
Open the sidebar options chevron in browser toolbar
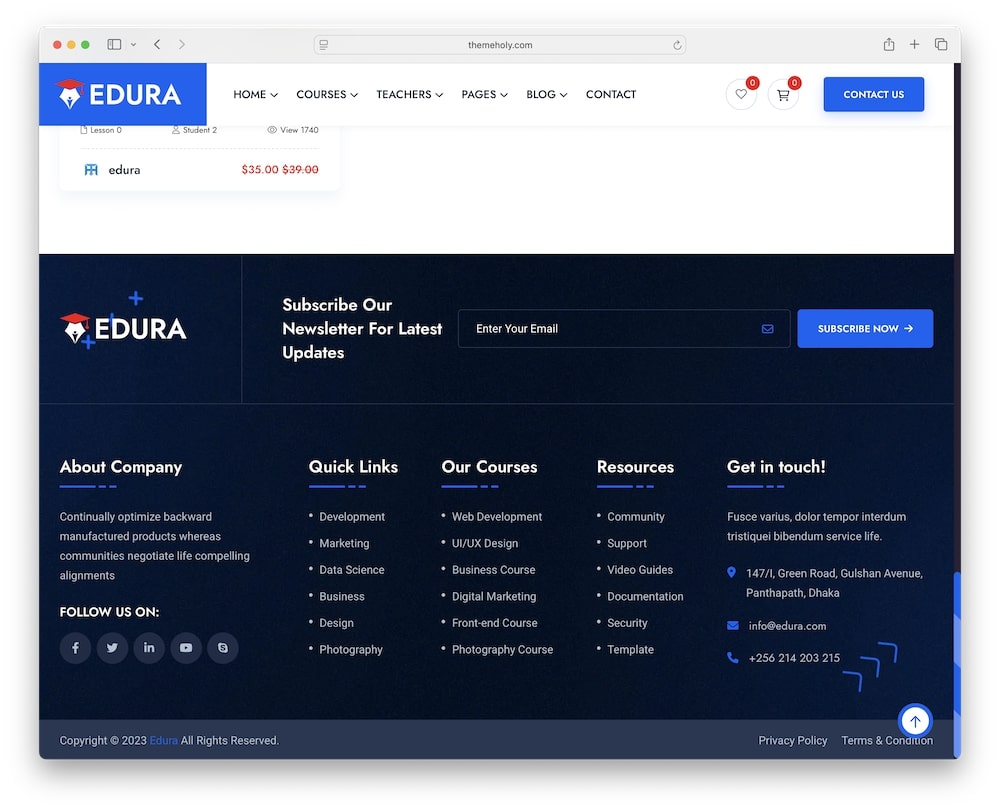click(x=133, y=45)
